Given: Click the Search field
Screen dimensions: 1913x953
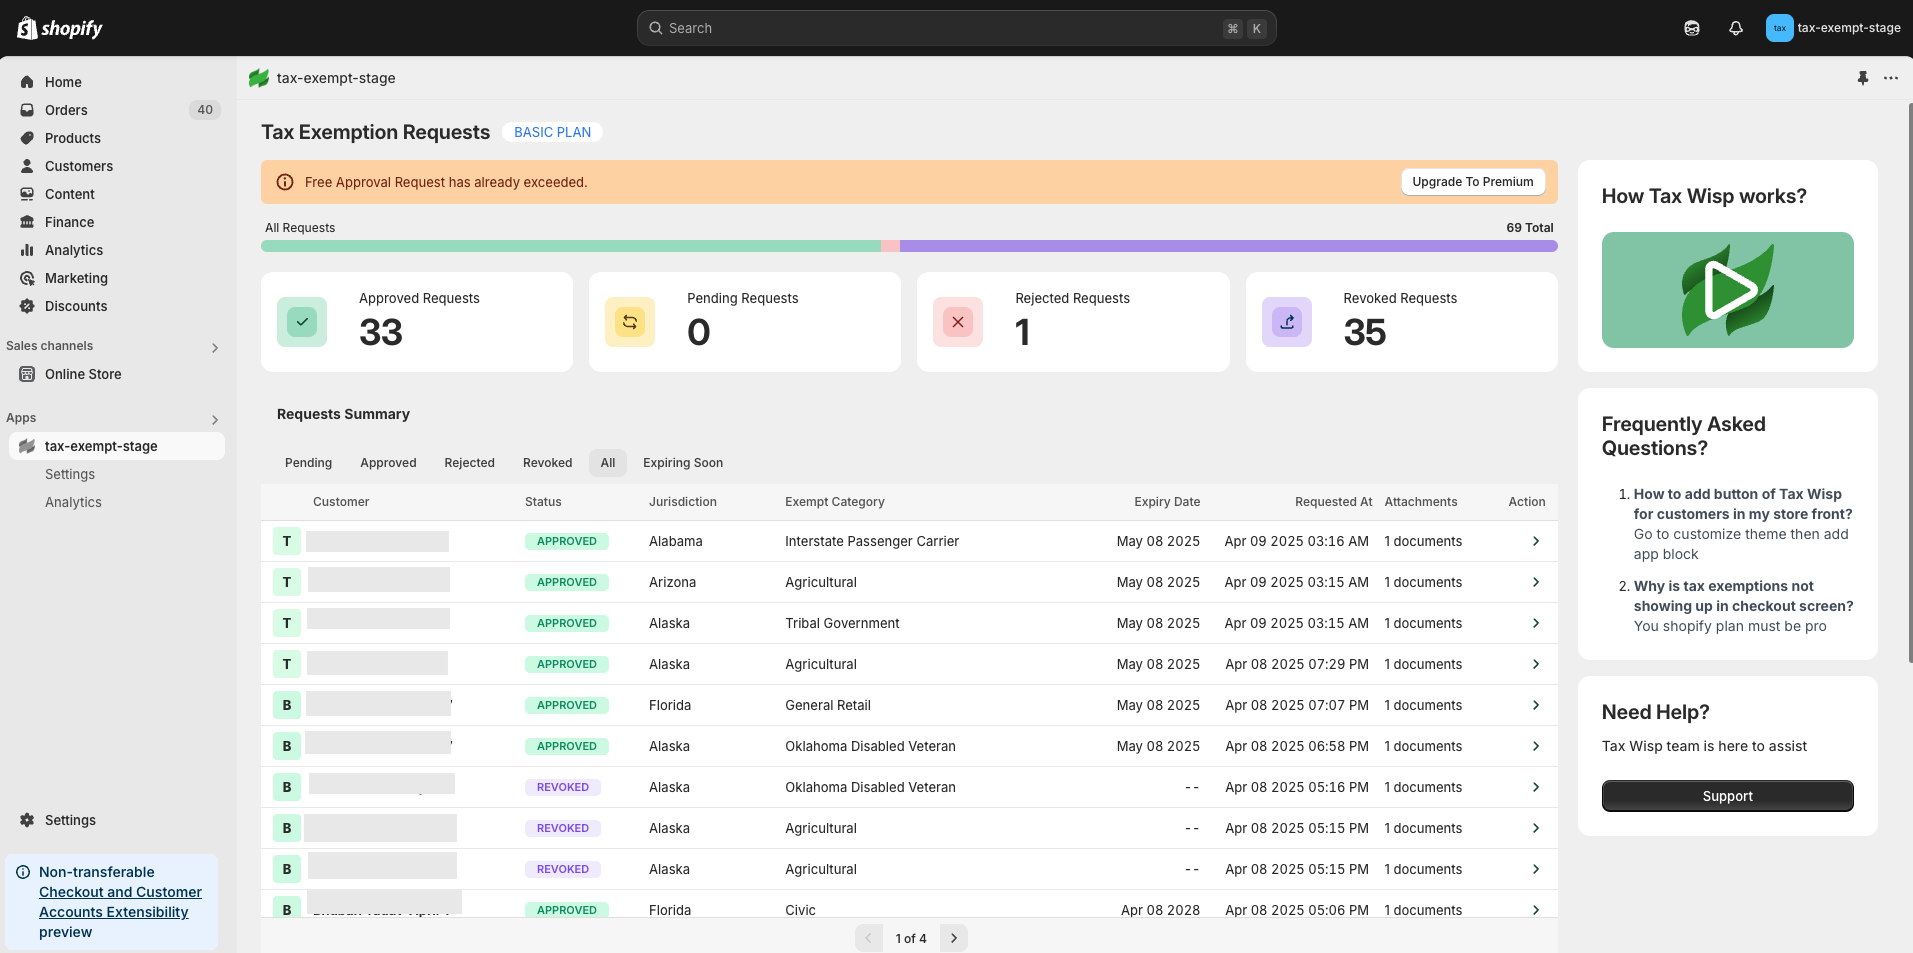Looking at the screenshot, I should (x=956, y=28).
